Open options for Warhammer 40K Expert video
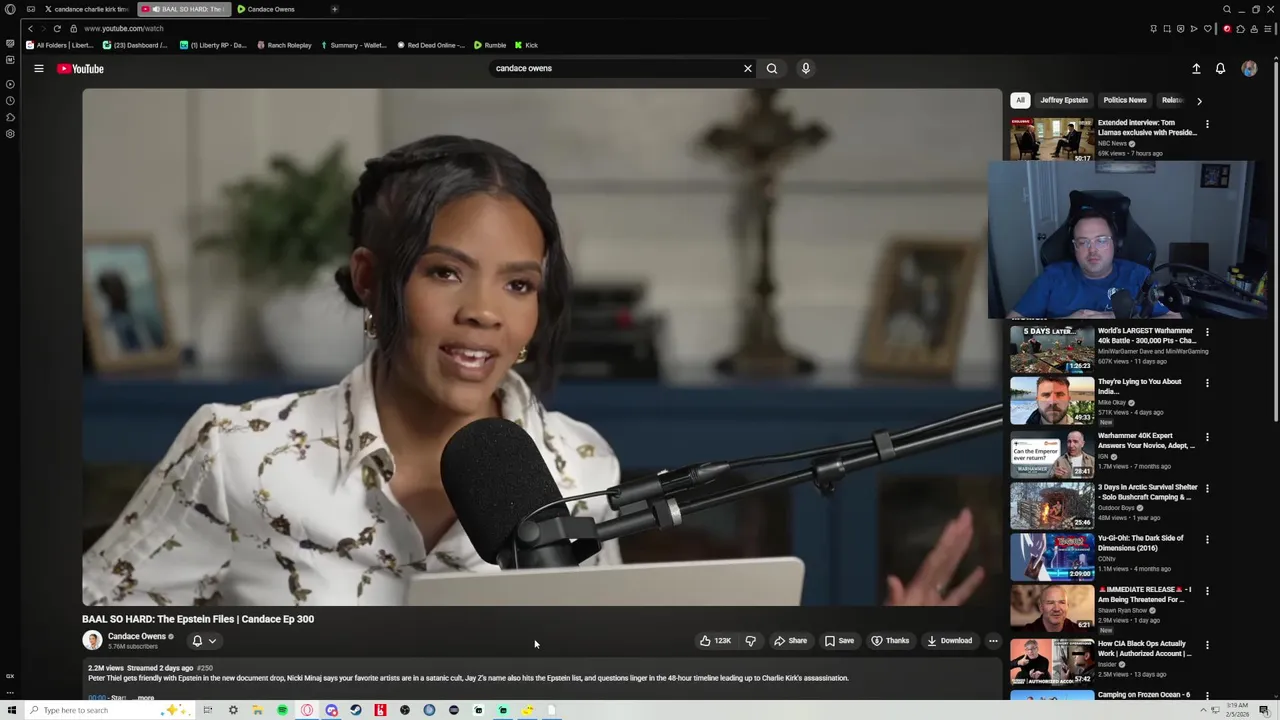Screen dimensions: 1280x720 (1207, 437)
